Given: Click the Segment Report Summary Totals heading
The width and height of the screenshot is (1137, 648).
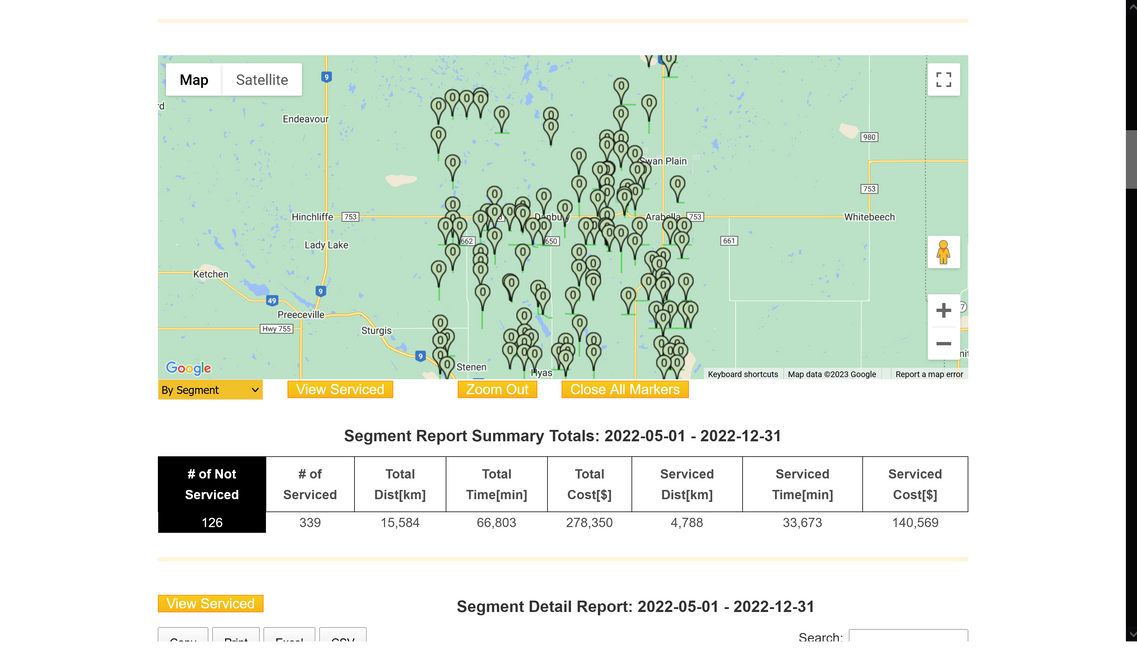Looking at the screenshot, I should point(563,436).
